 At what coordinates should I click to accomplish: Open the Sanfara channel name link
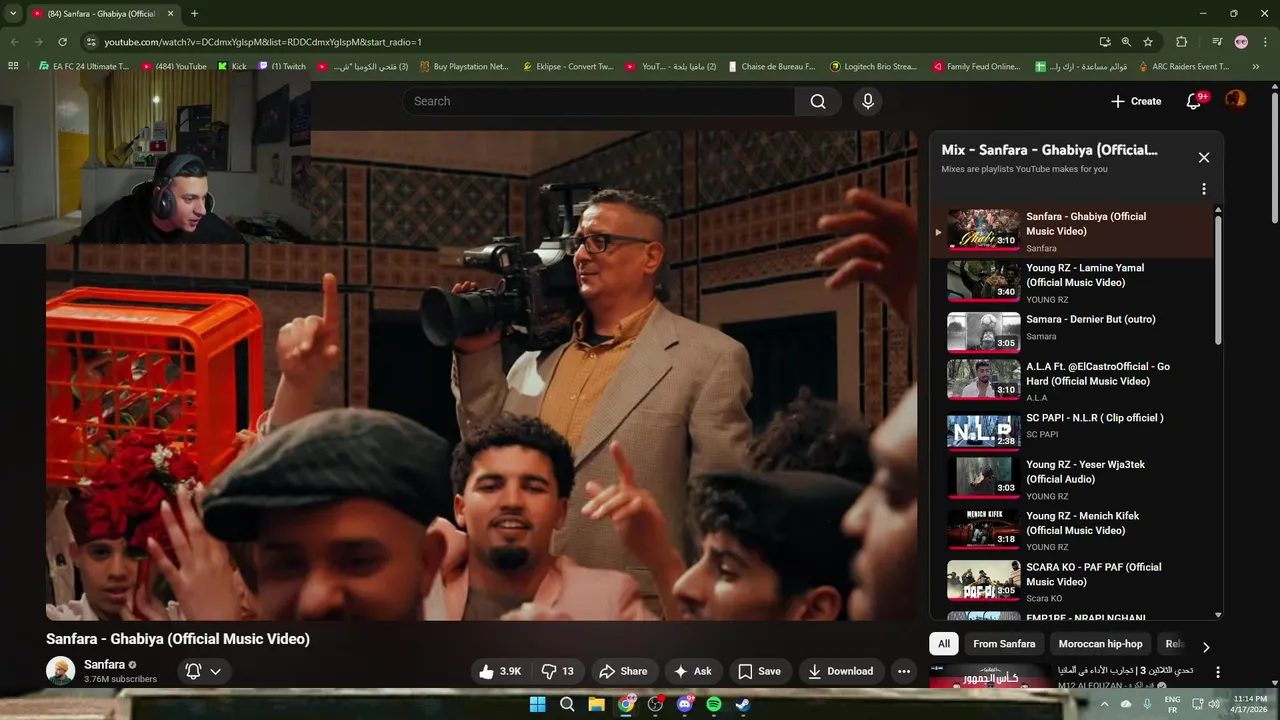click(104, 664)
